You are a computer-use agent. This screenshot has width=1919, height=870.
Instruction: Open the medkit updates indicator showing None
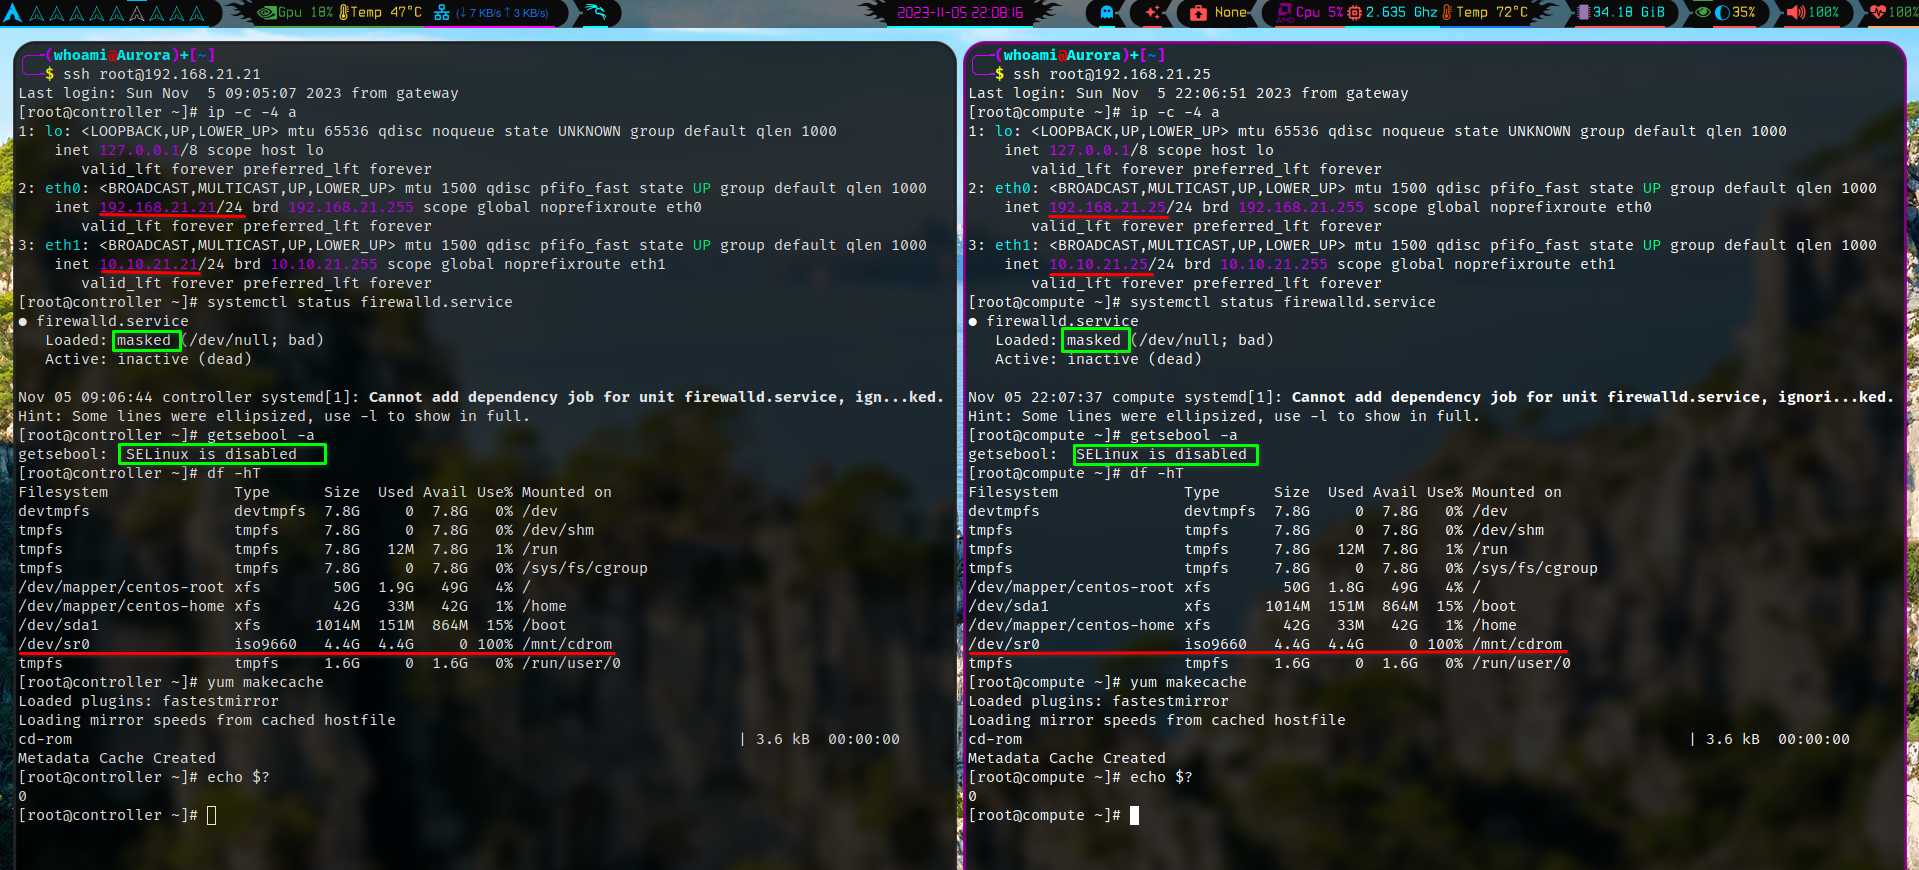[x=1219, y=13]
